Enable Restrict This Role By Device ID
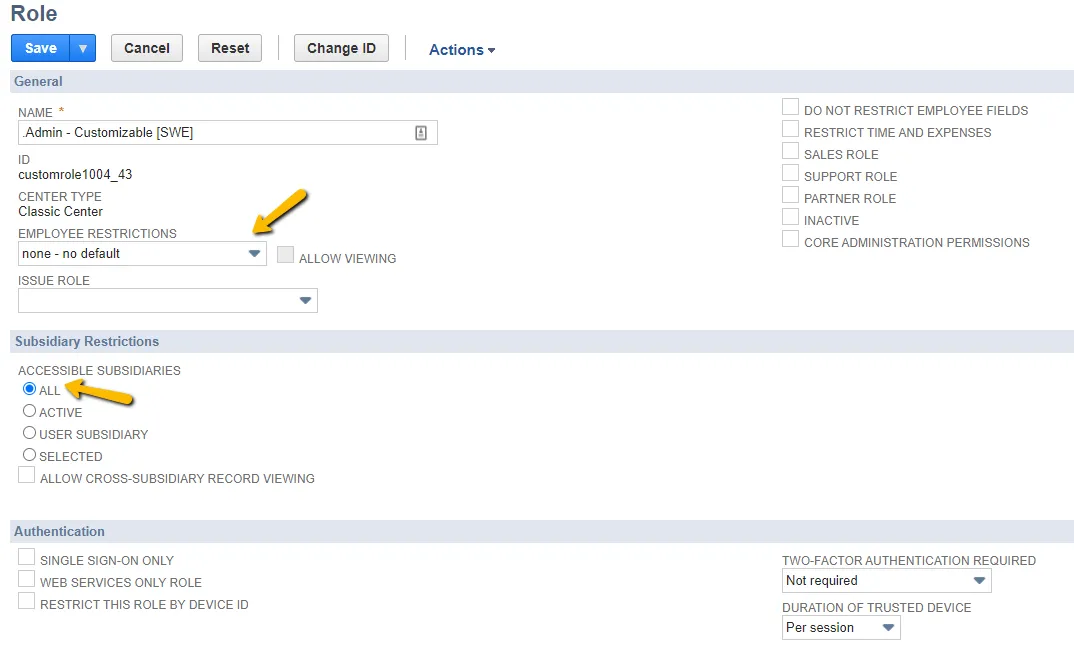This screenshot has height=647, width=1074. click(27, 600)
